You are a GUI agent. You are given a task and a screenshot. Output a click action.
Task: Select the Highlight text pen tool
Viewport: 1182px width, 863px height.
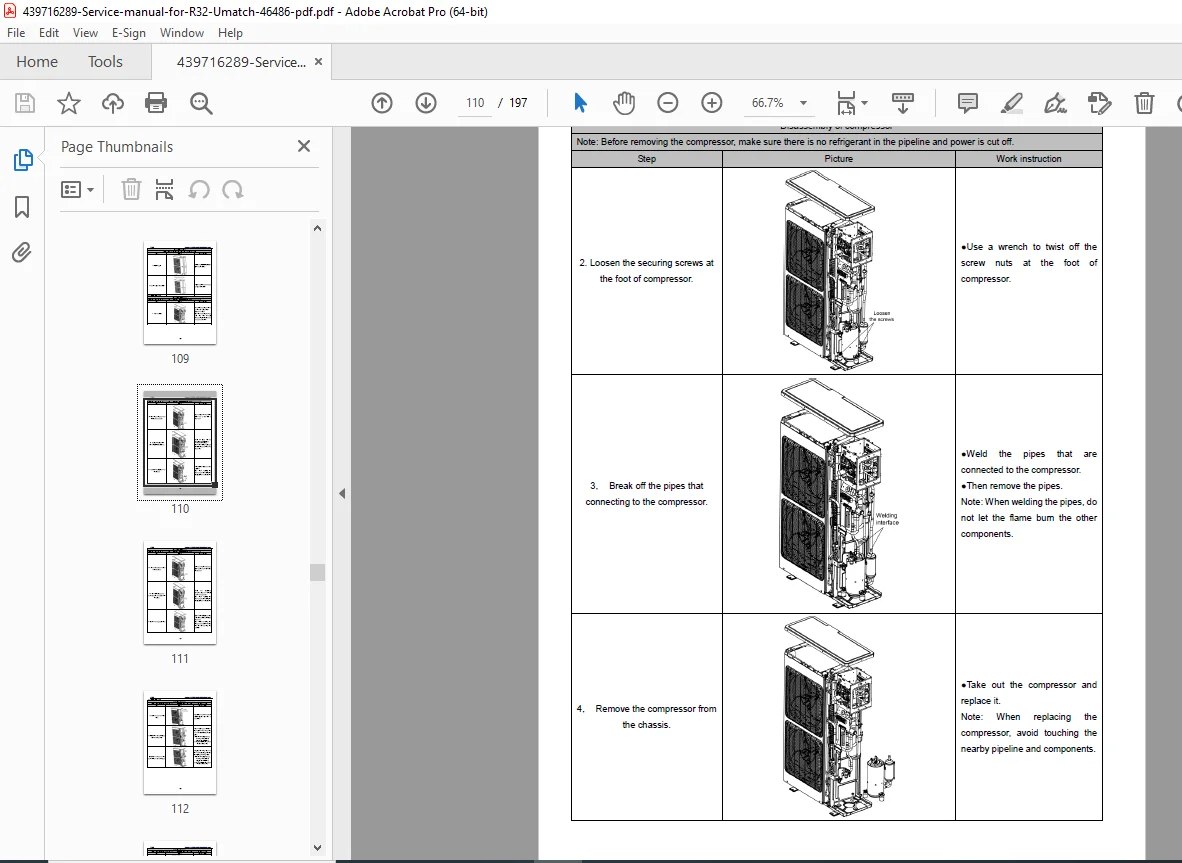1012,103
